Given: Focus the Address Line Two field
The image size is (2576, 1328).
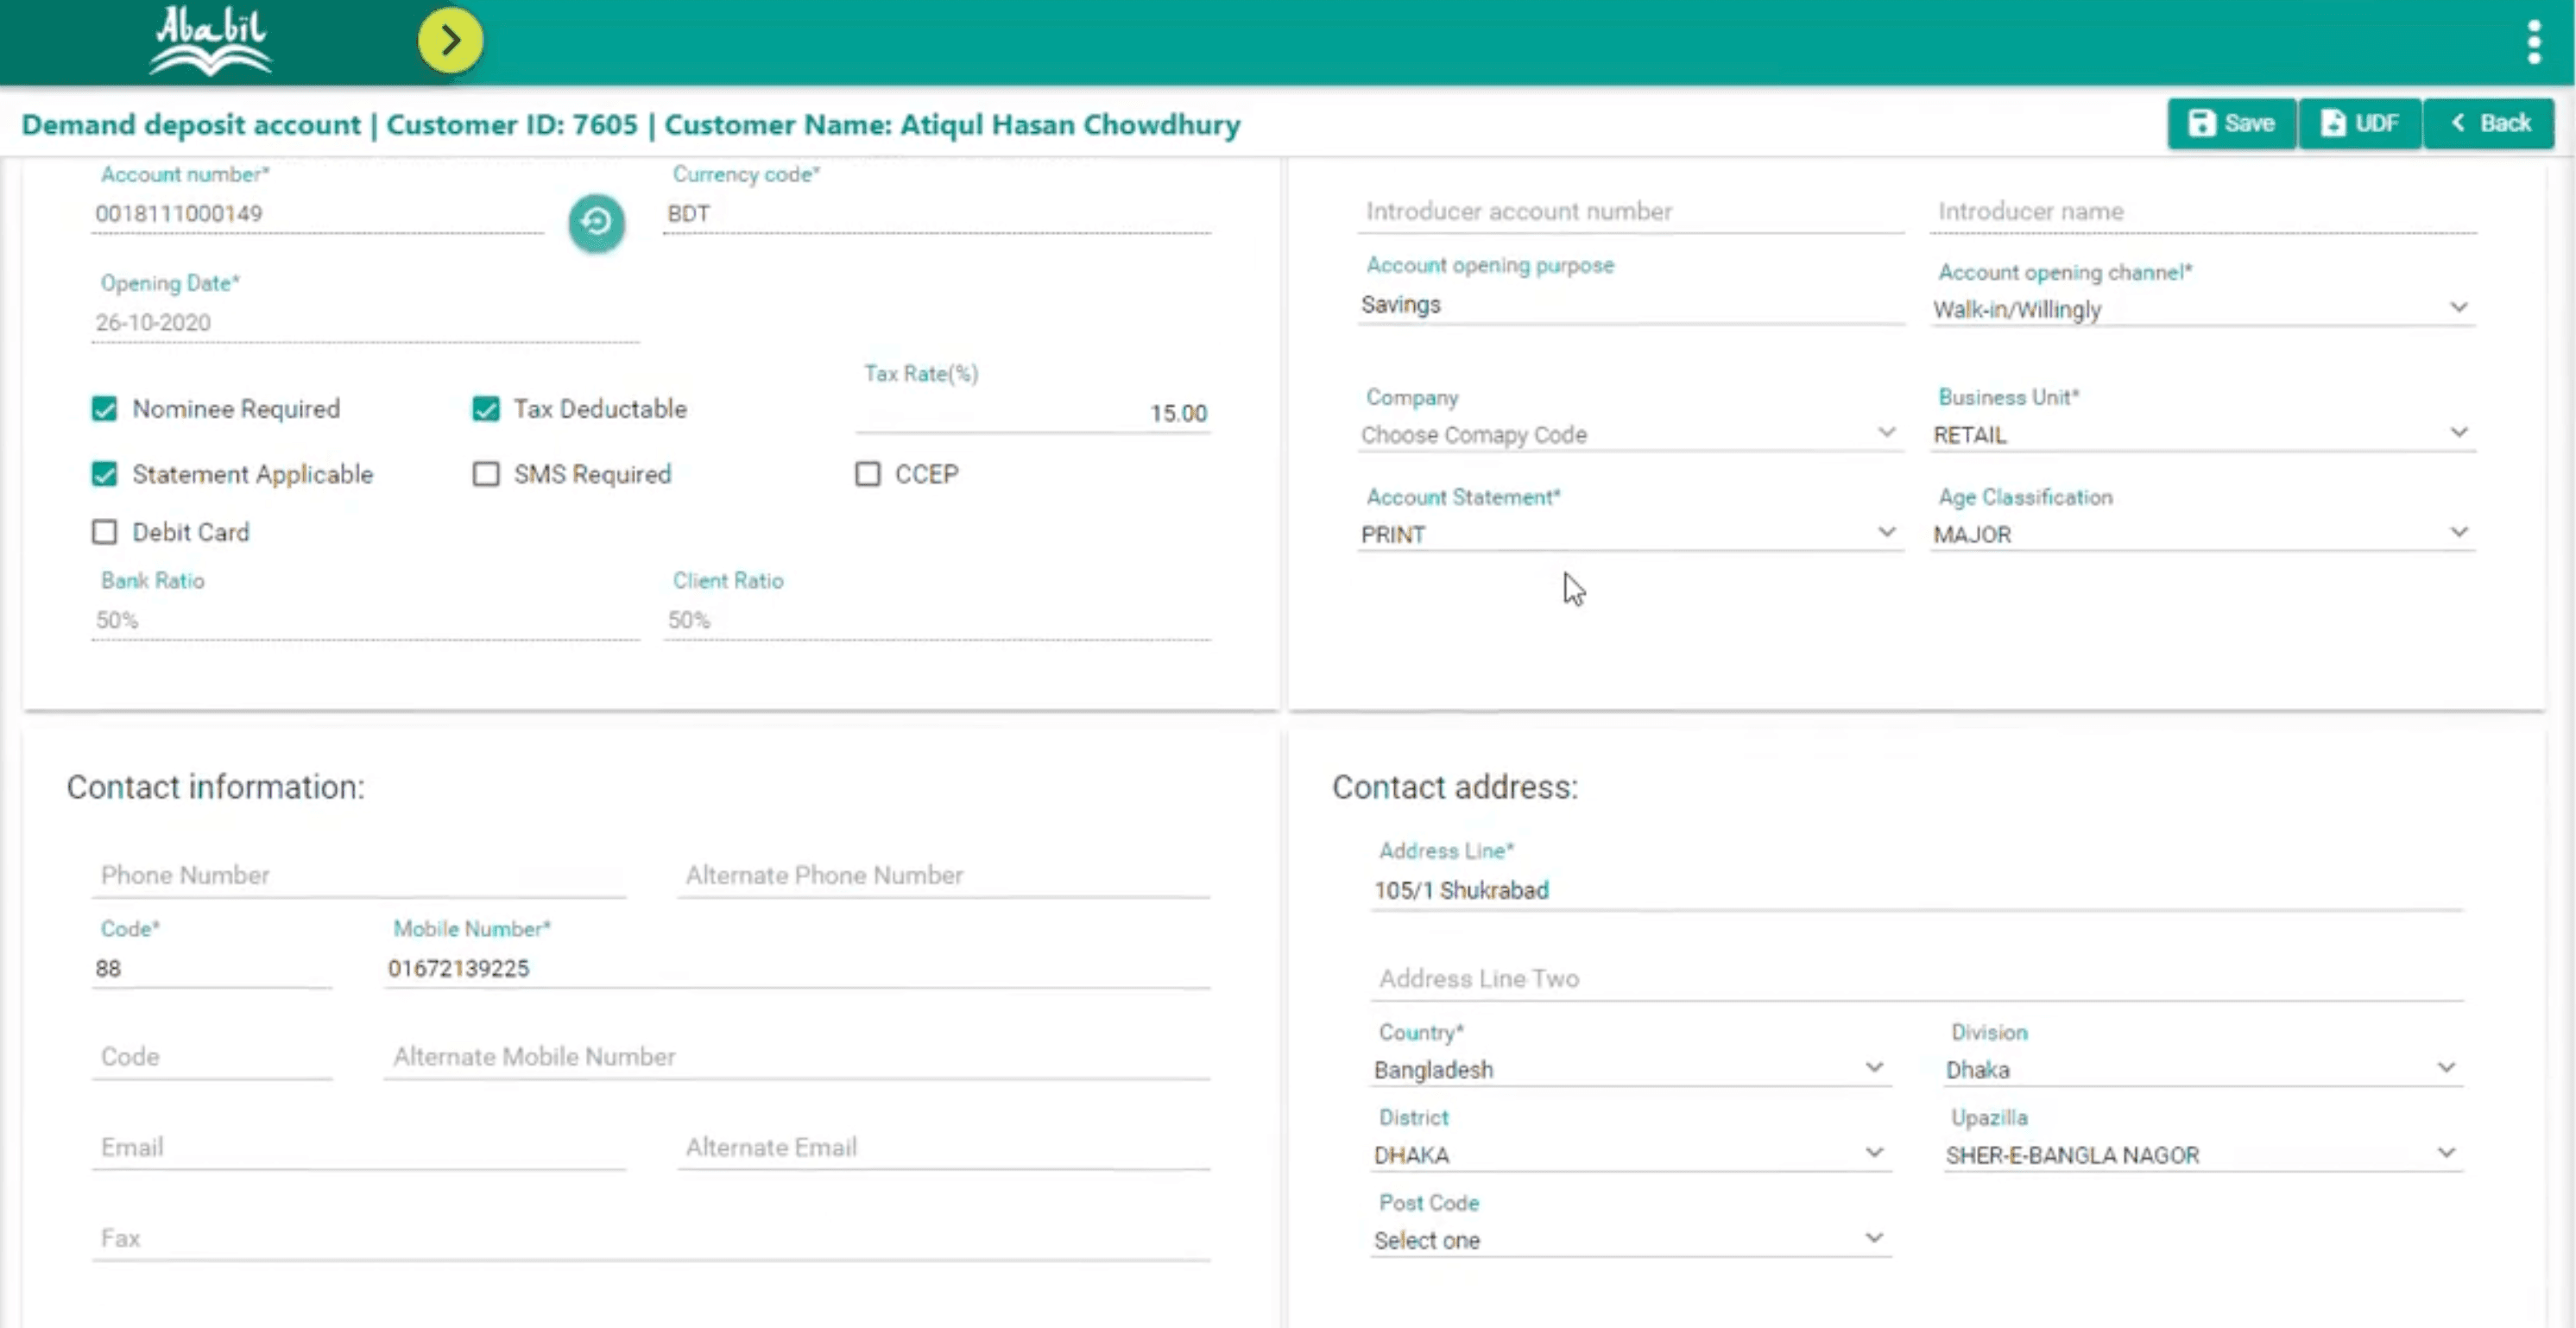Looking at the screenshot, I should point(1915,978).
